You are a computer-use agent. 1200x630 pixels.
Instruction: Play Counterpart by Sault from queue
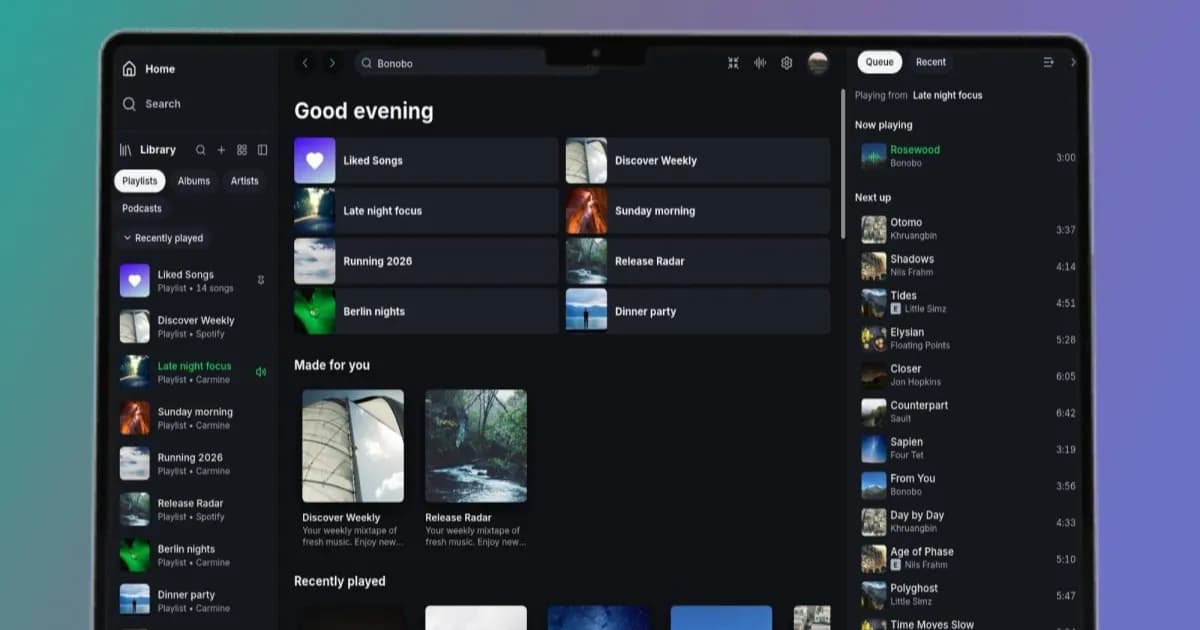[x=968, y=413]
